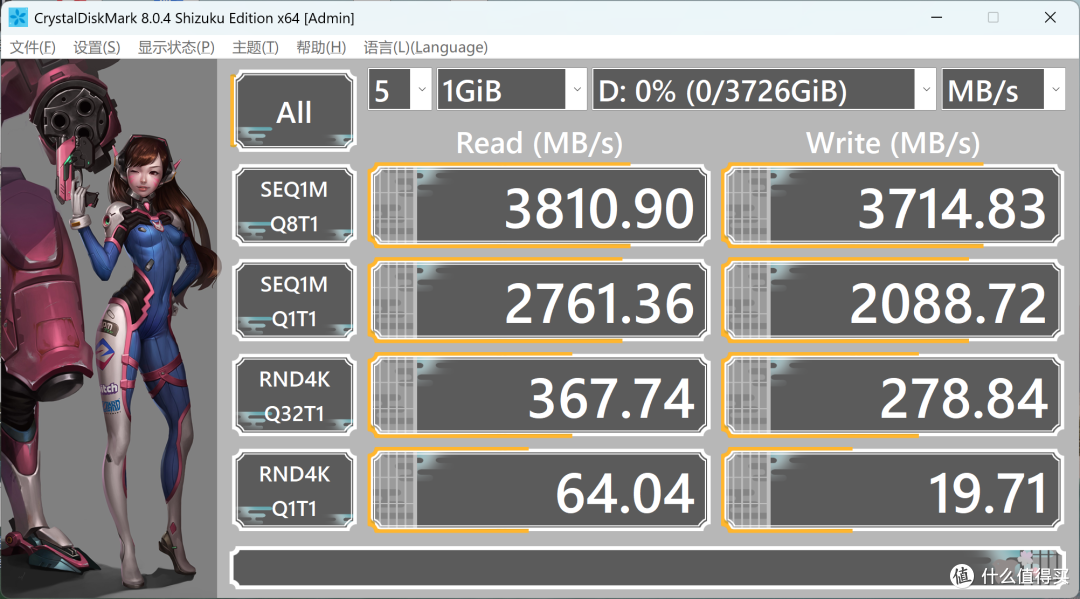Start the RND4K Q1T1 test

(x=294, y=491)
